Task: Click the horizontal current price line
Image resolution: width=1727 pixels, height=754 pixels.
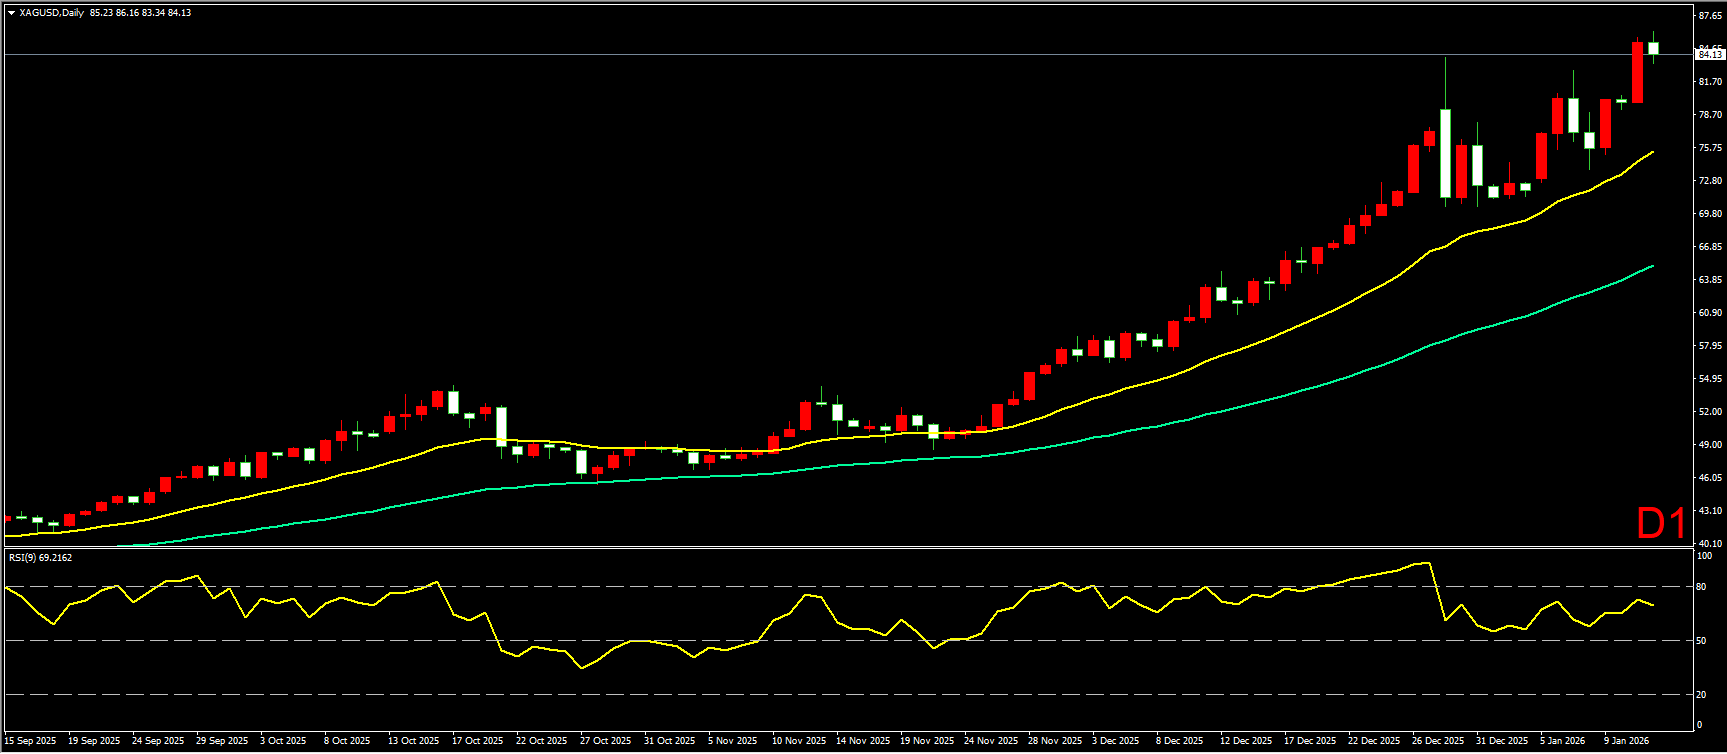Action: pyautogui.click(x=800, y=54)
